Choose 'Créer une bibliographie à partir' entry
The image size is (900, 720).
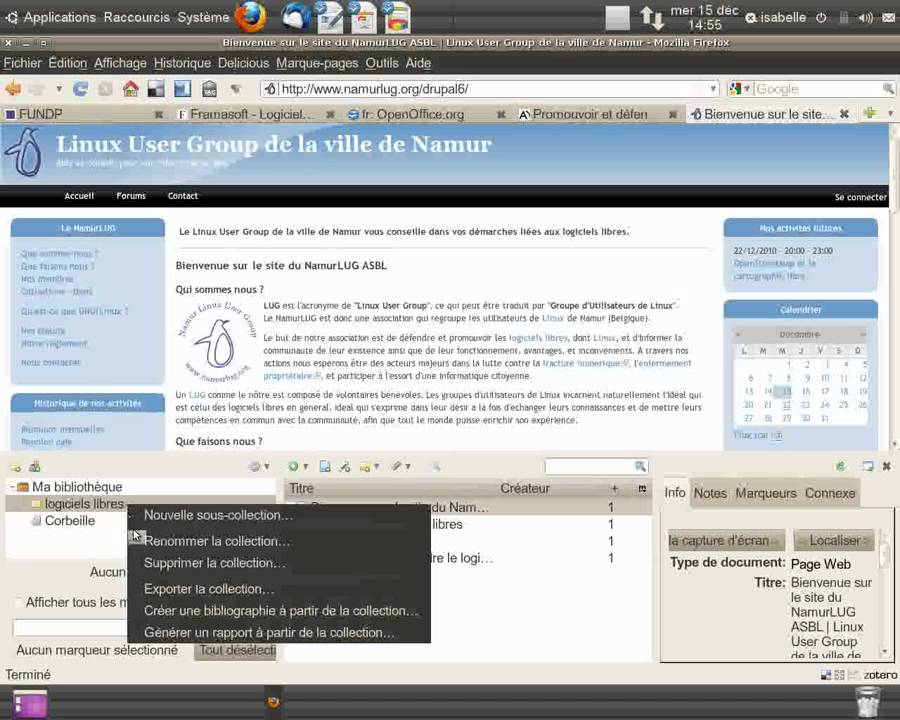[x=281, y=610]
